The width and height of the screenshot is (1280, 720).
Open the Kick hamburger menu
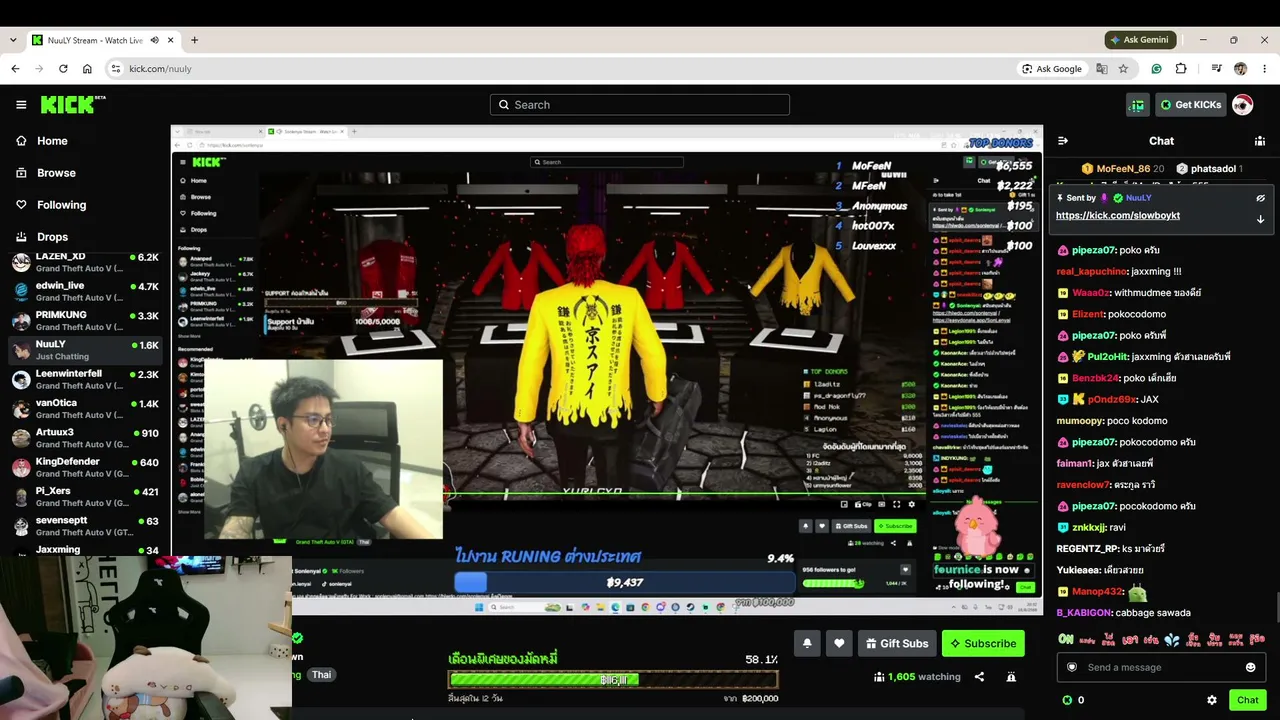[21, 105]
